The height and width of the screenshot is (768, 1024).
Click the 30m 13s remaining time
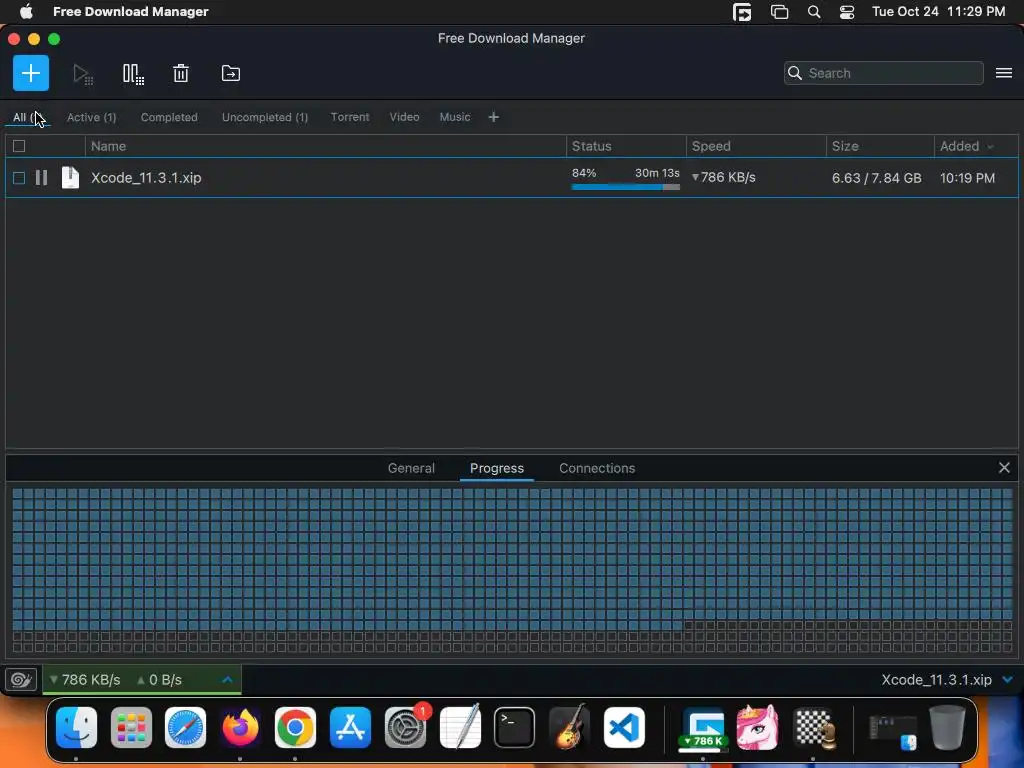(x=657, y=173)
